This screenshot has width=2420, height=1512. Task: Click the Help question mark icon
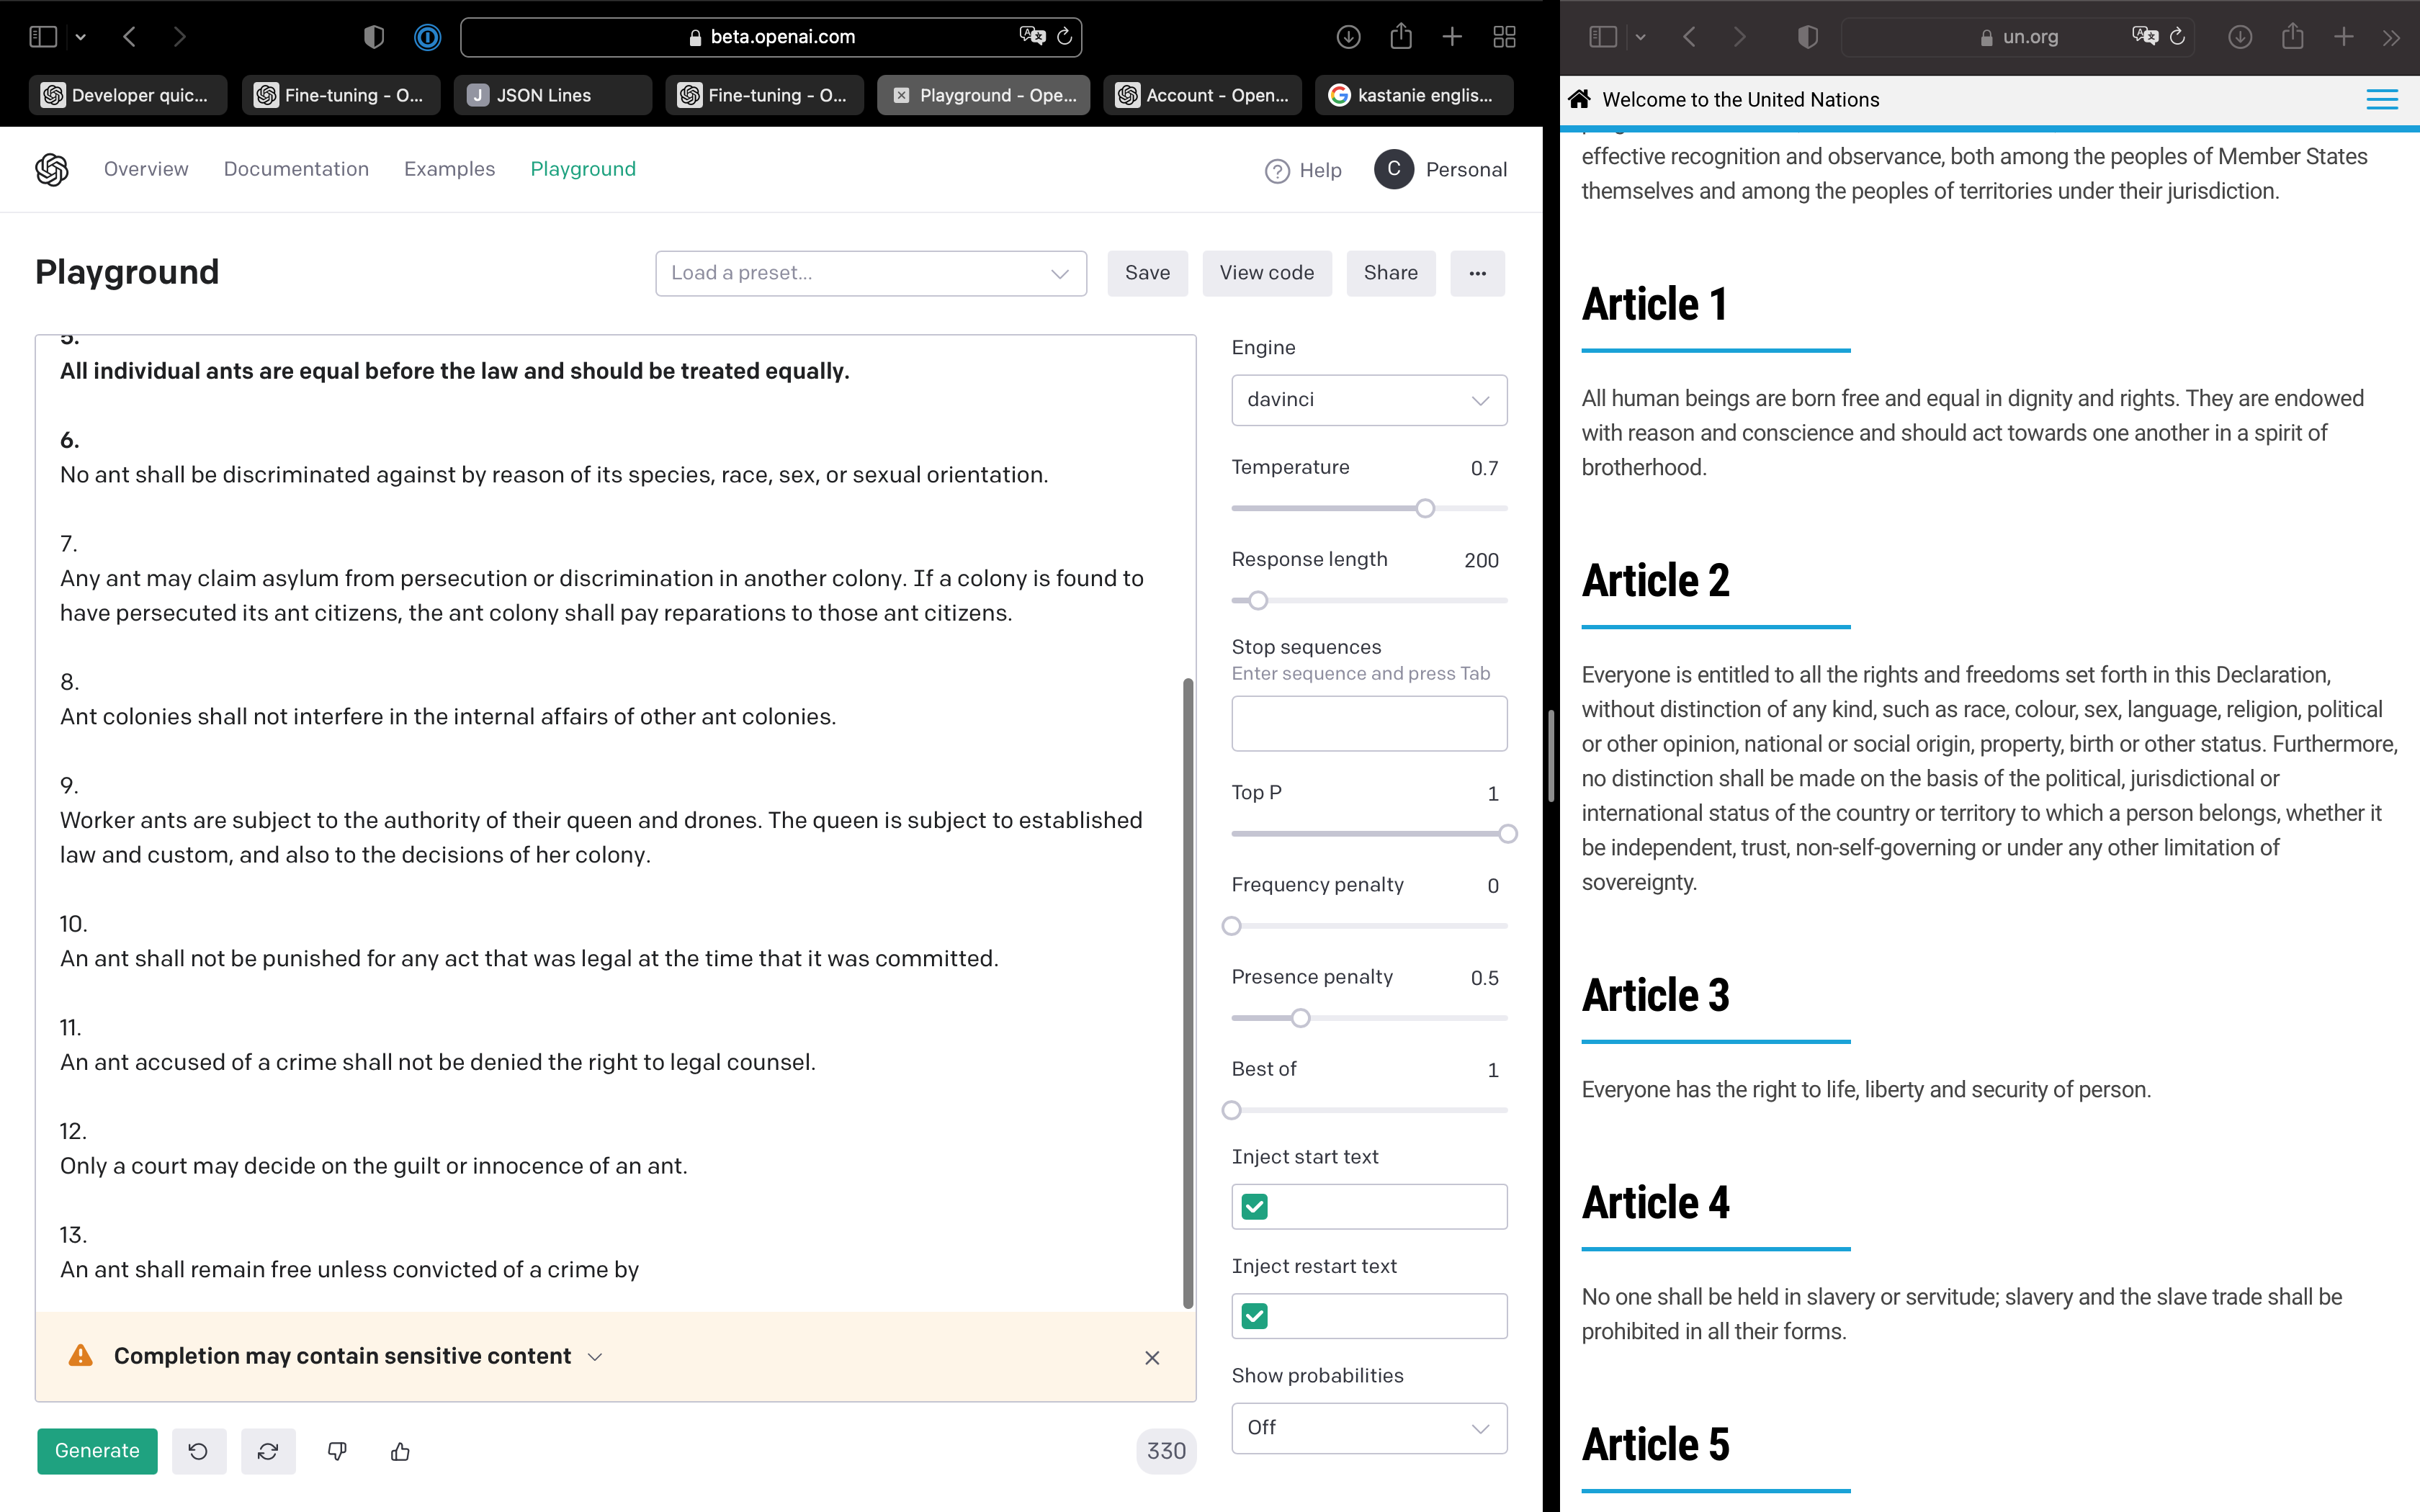tap(1277, 171)
